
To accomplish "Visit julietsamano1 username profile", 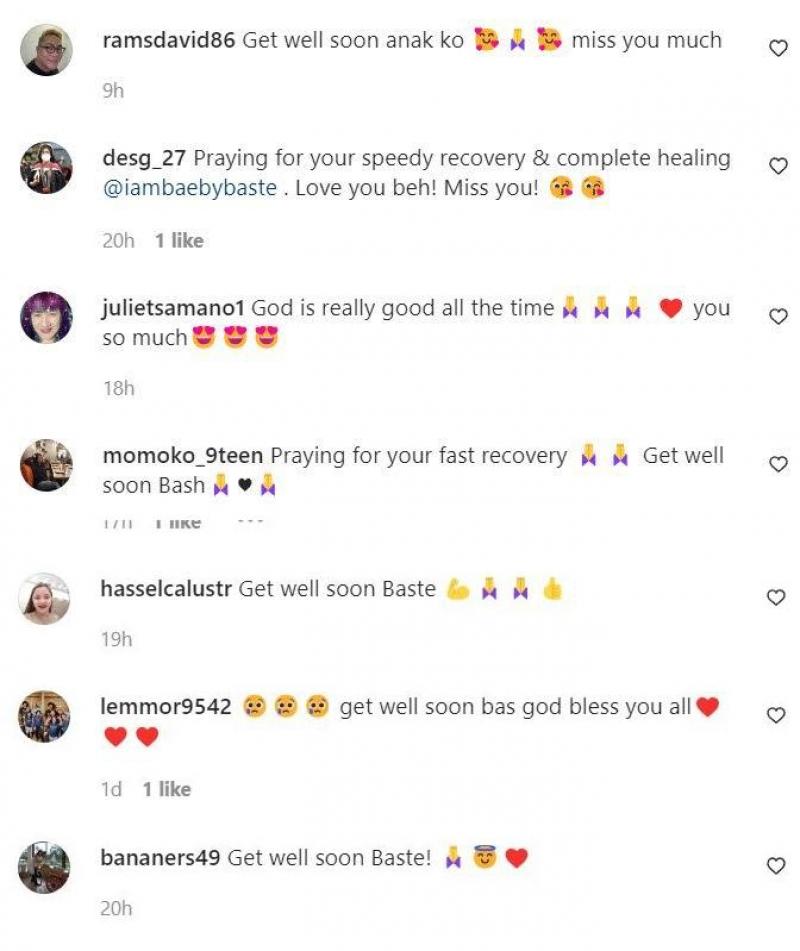I will 173,308.
